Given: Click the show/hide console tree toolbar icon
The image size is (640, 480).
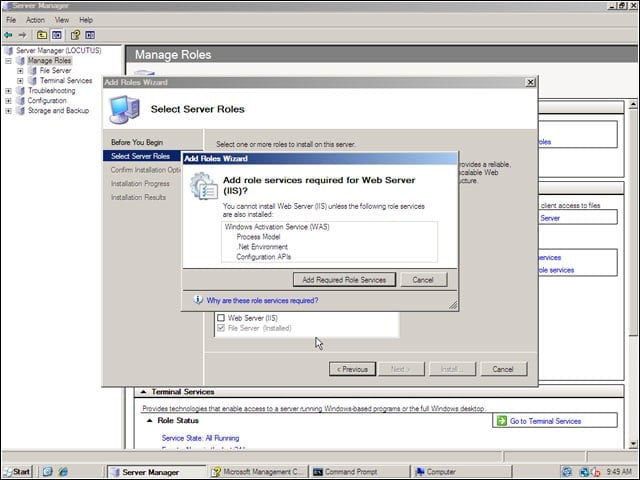Looking at the screenshot, I should tap(57, 35).
